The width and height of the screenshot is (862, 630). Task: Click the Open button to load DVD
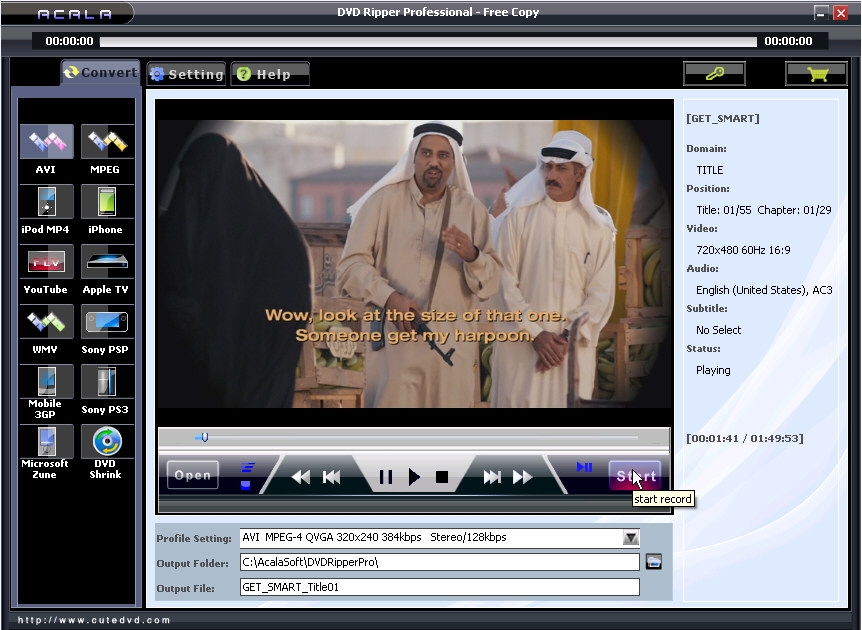[x=192, y=475]
